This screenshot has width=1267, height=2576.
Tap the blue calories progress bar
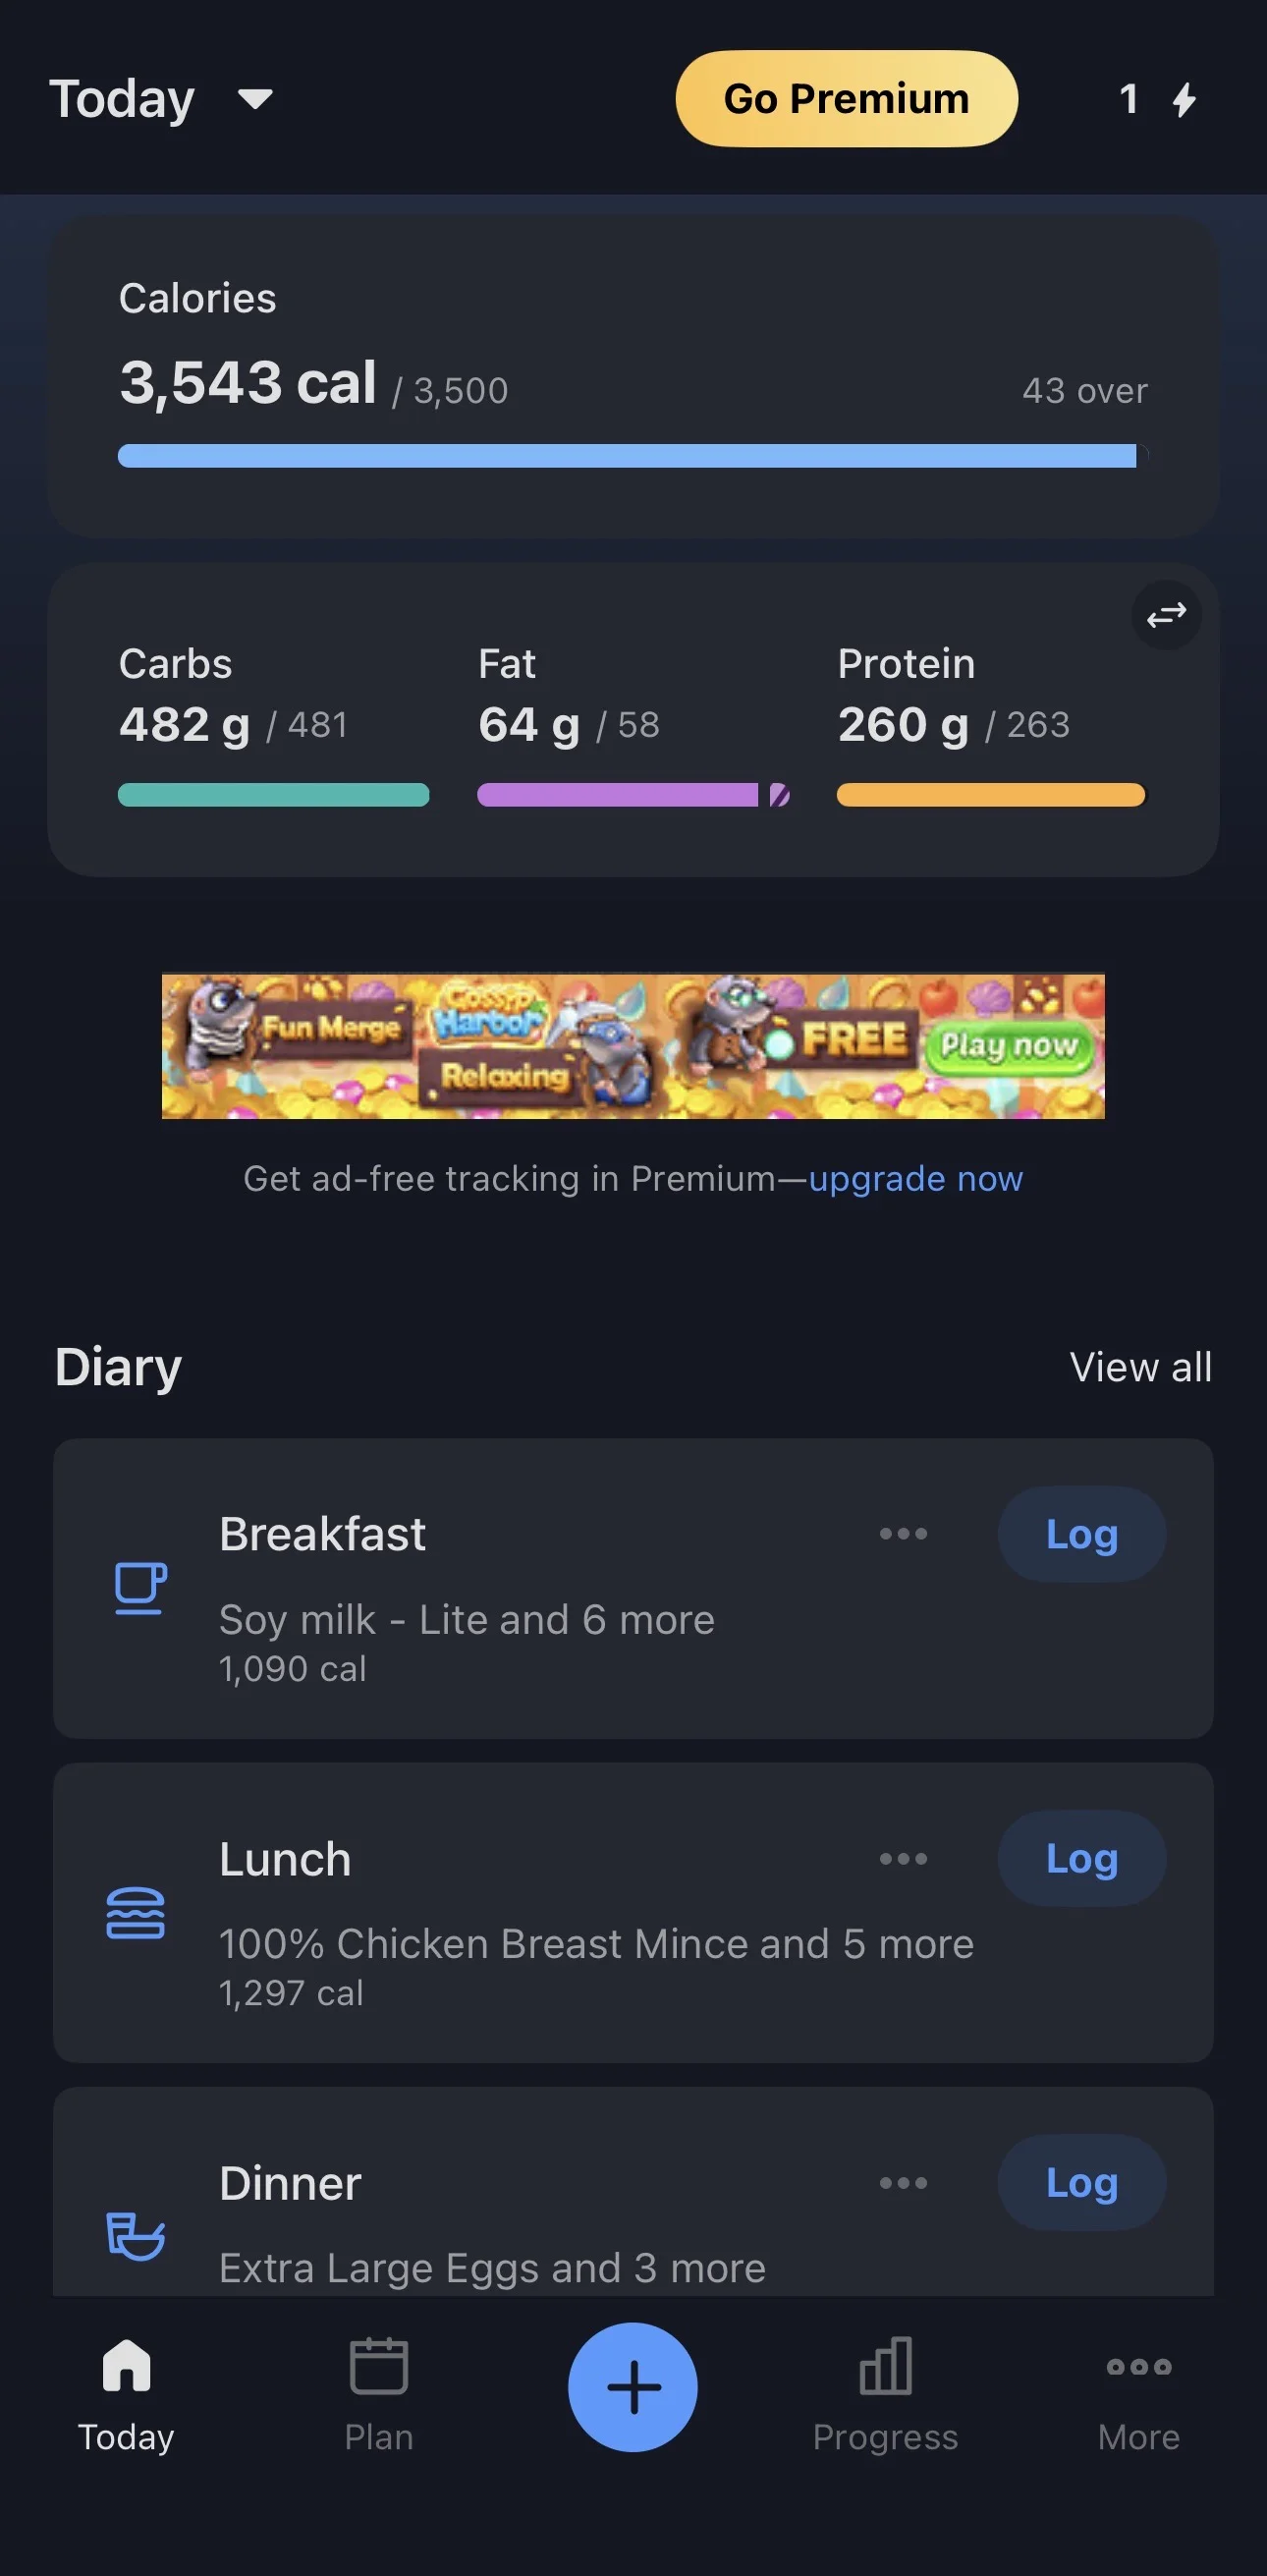(x=627, y=456)
